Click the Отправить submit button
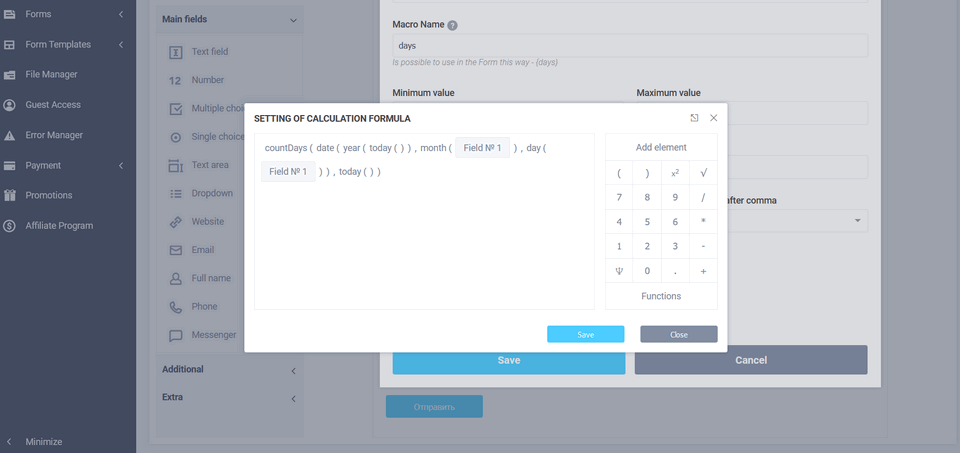Screen dimensions: 960x453 pos(434,406)
